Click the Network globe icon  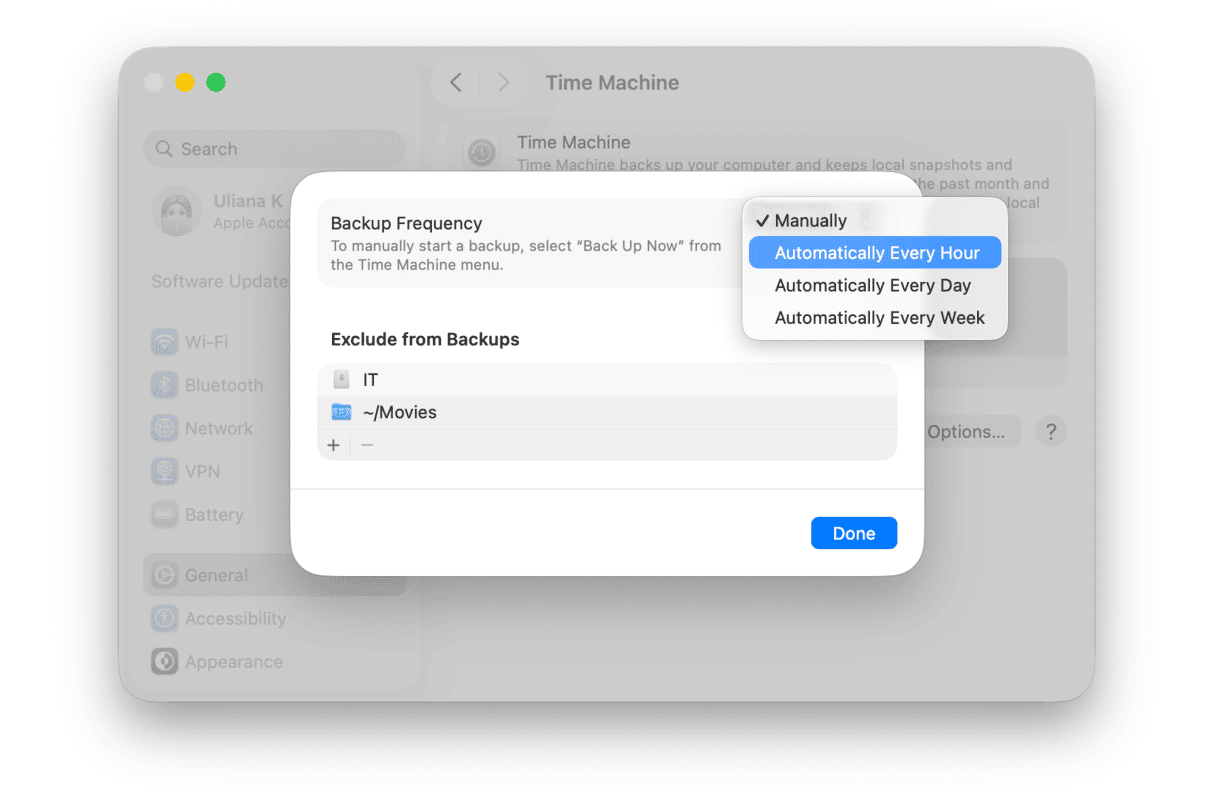[164, 428]
